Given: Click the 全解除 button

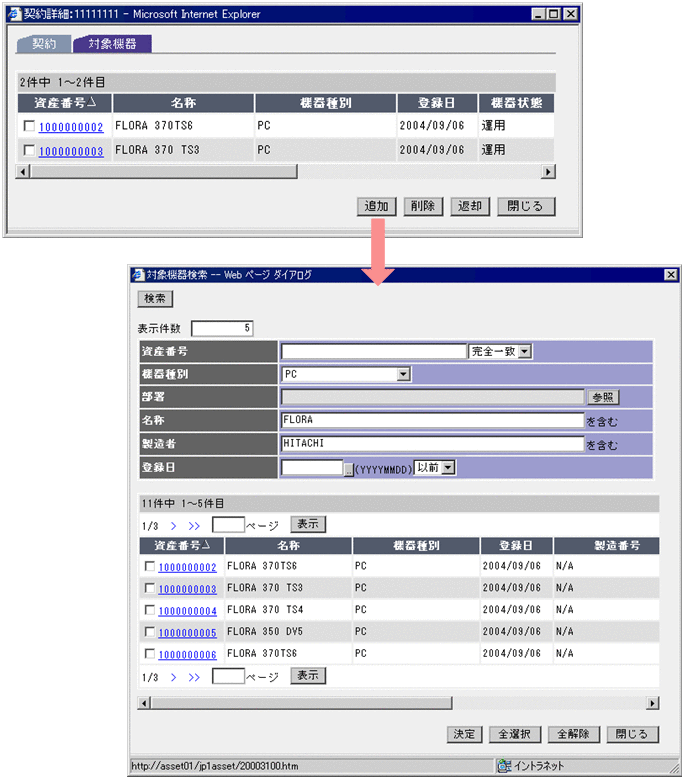Looking at the screenshot, I should coord(573,734).
